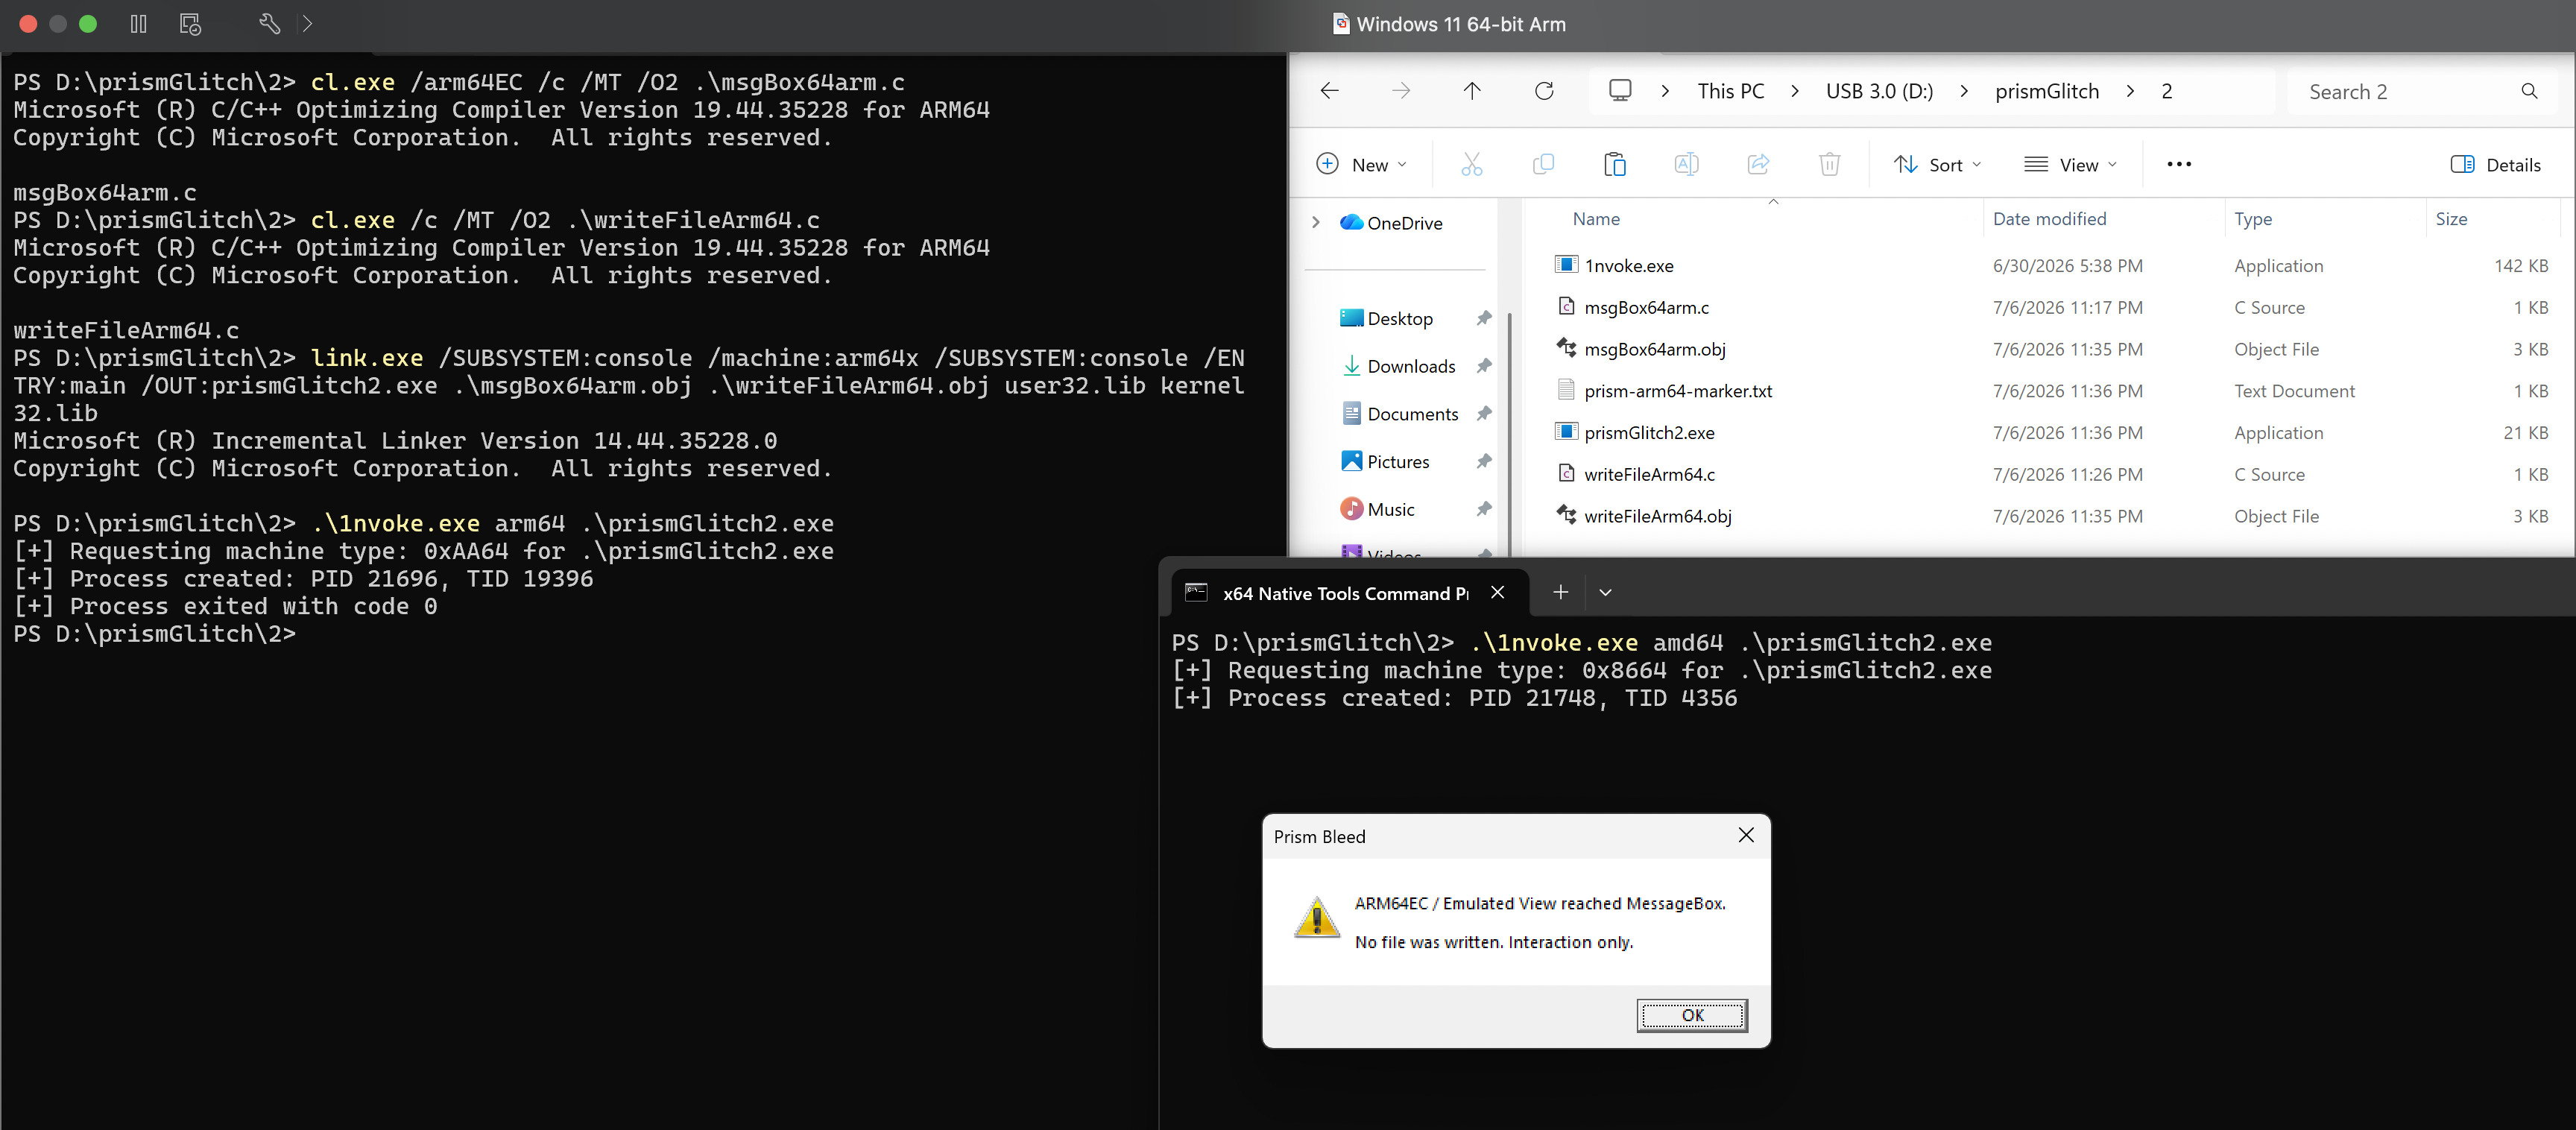The width and height of the screenshot is (2576, 1130).
Task: Open a new terminal tab
Action: (x=1560, y=593)
